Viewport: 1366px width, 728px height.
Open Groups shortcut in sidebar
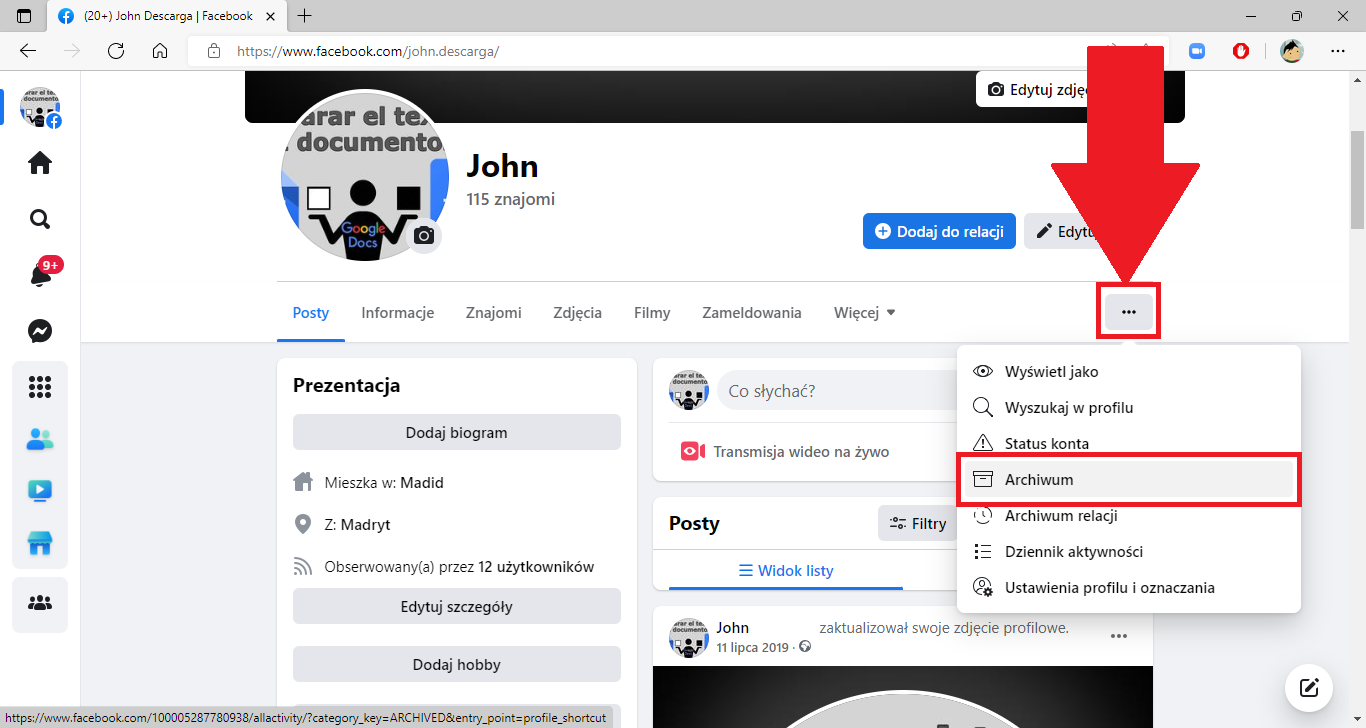[x=40, y=604]
